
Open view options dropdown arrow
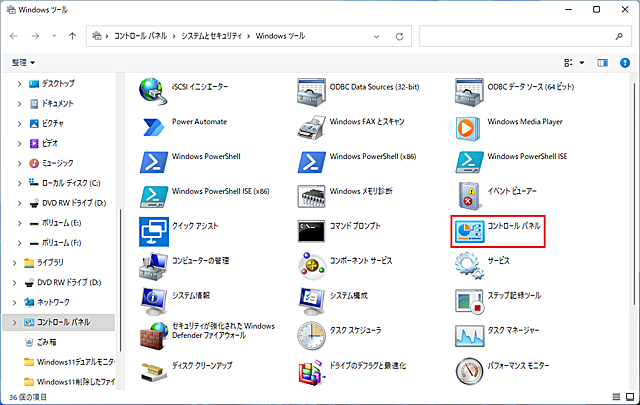point(582,62)
